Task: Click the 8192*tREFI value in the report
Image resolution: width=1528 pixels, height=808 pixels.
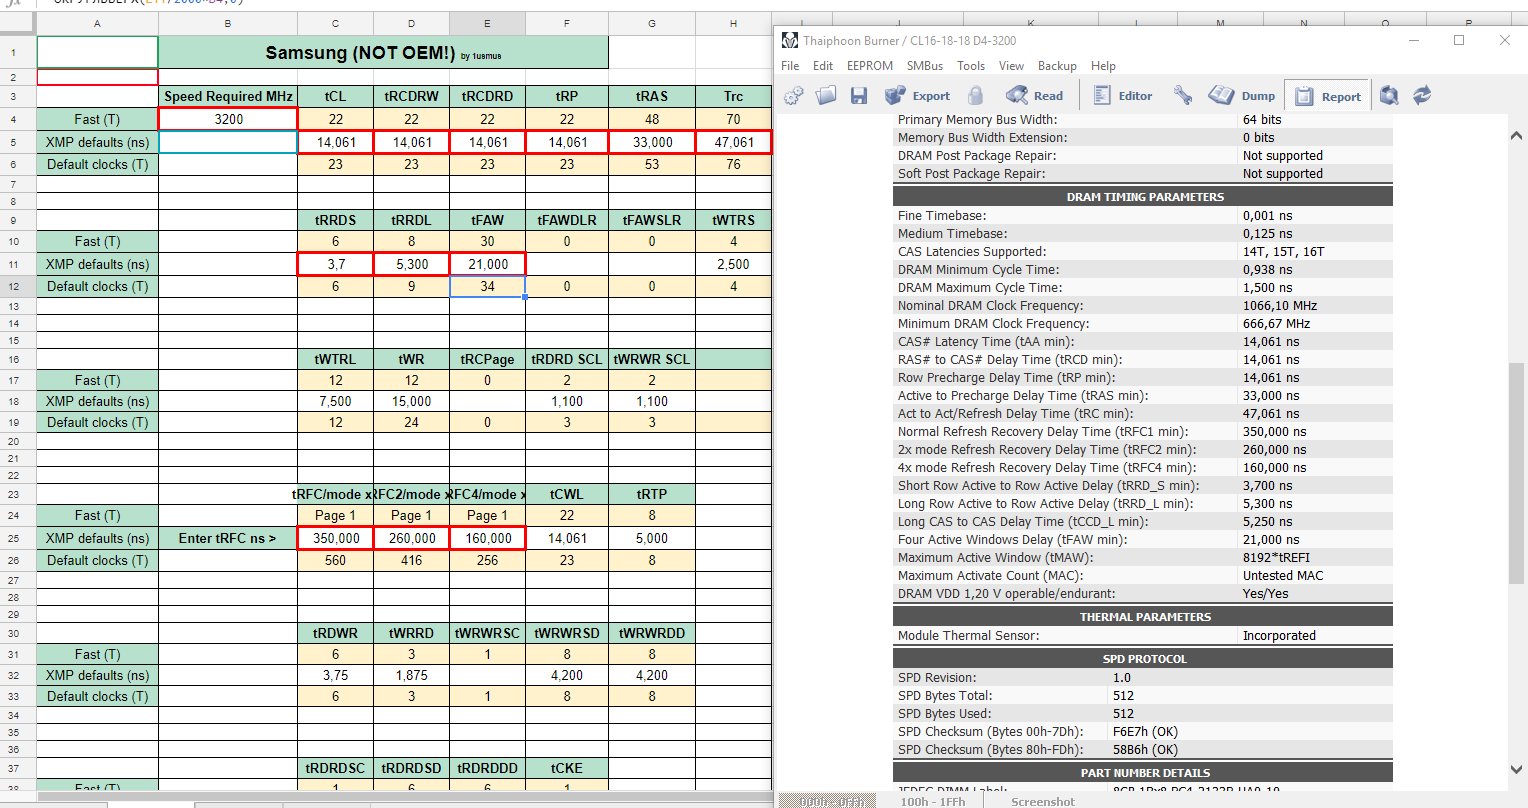Action: click(x=1276, y=558)
